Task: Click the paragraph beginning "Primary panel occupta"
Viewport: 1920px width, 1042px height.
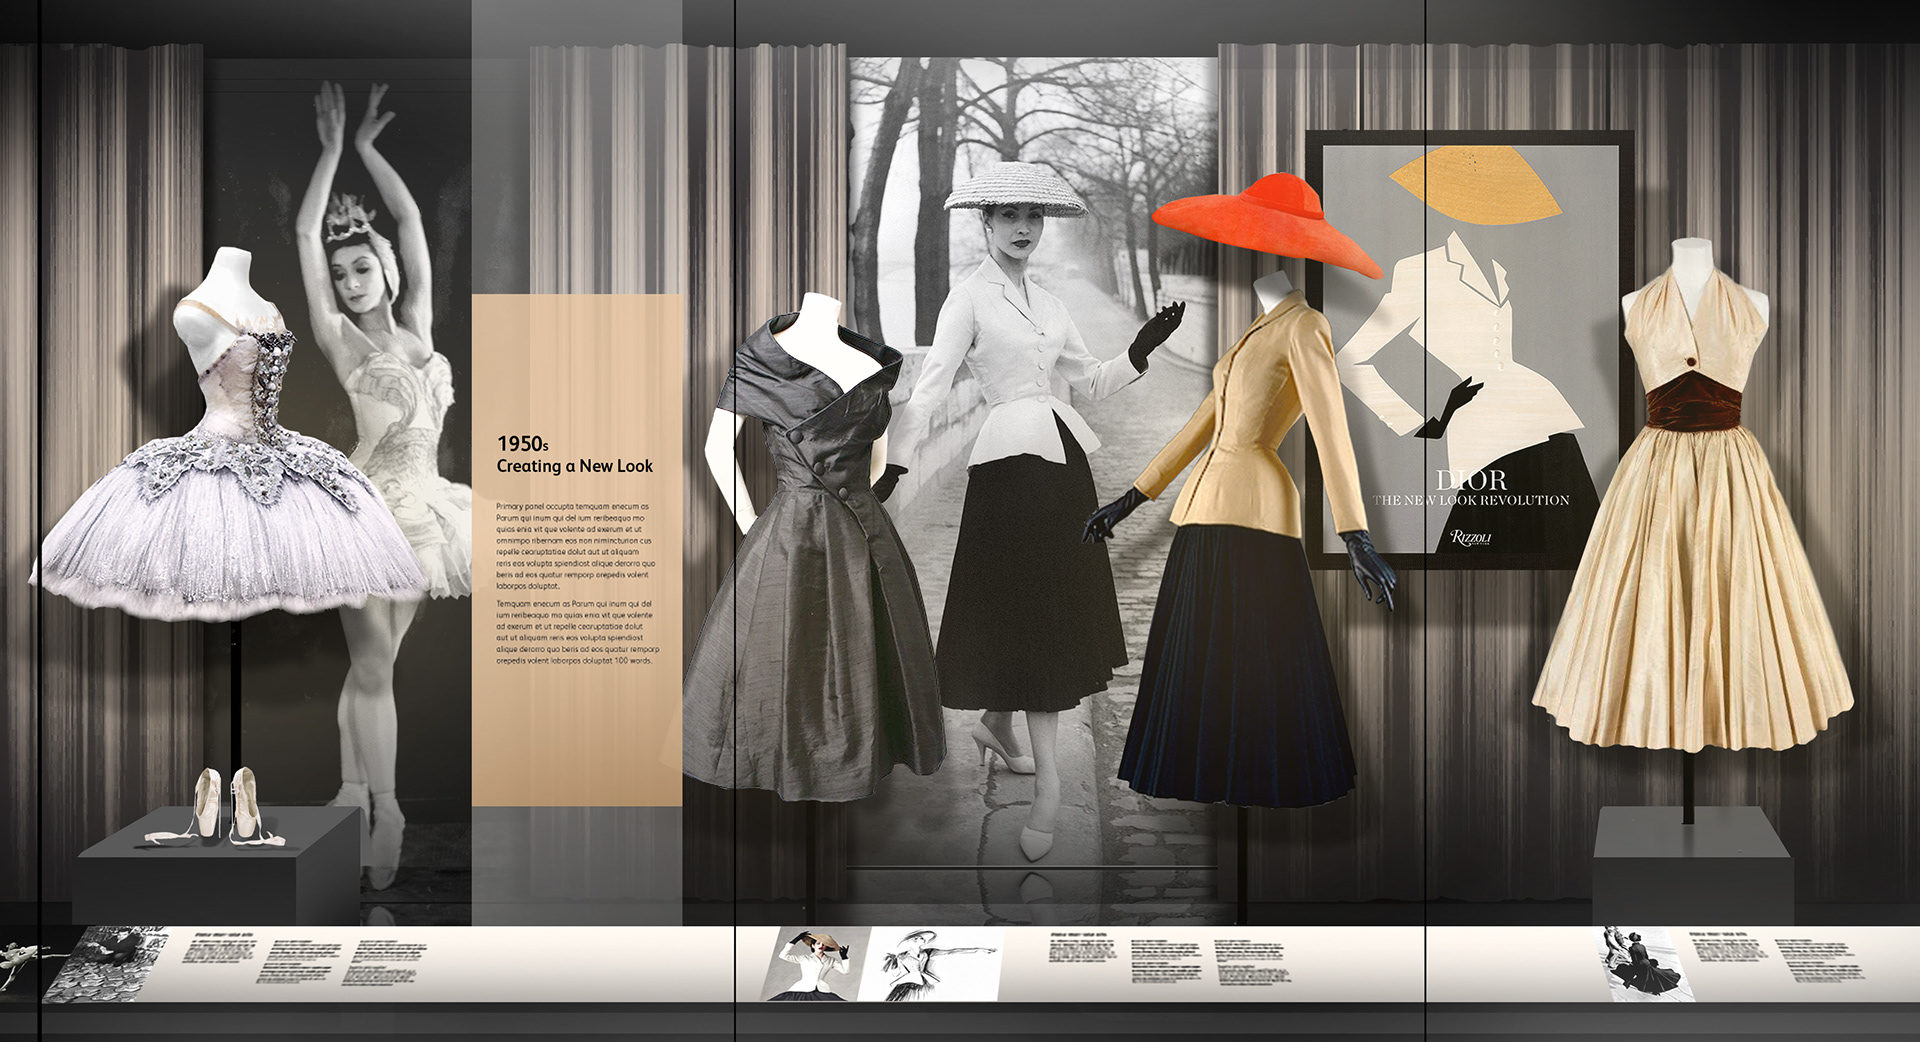Action: click(x=574, y=547)
